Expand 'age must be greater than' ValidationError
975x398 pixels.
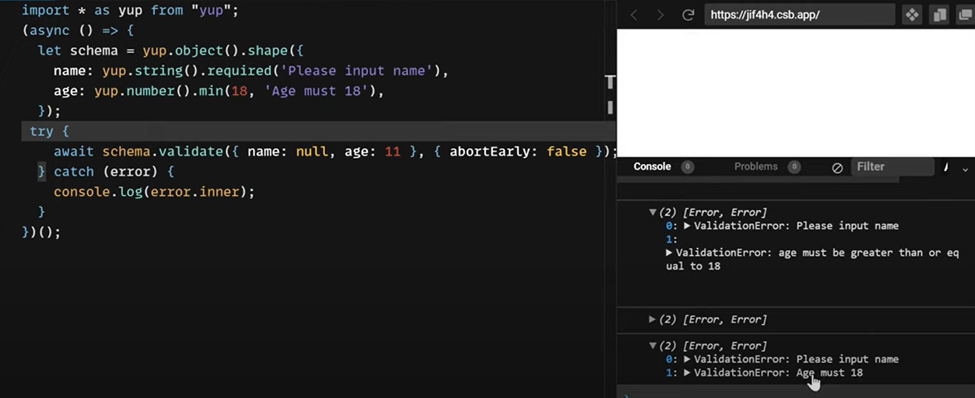669,252
